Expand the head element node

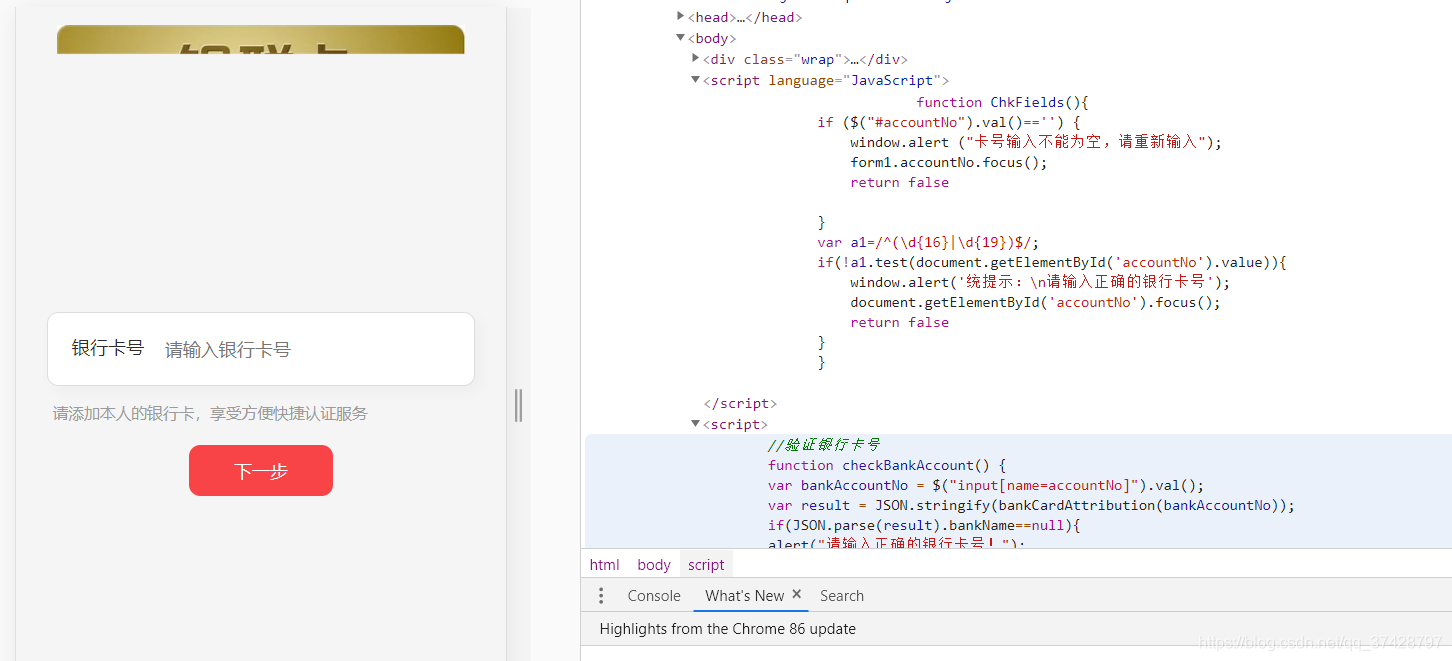[681, 16]
